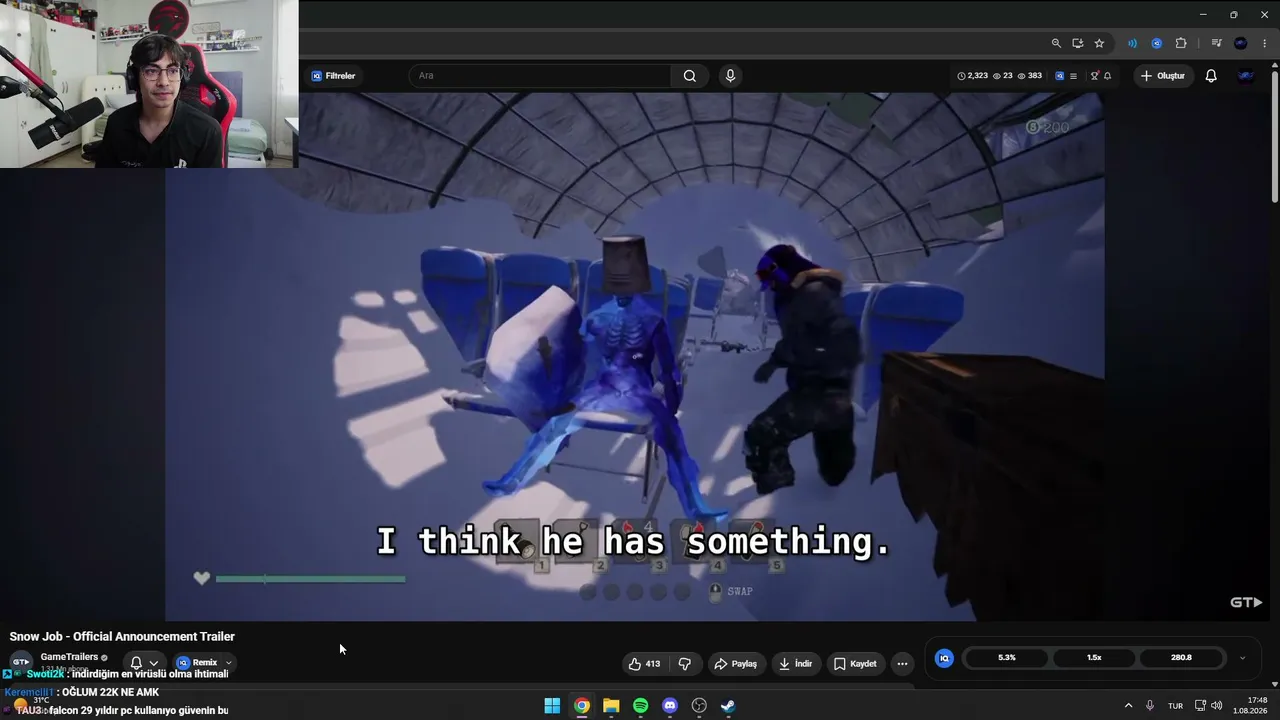Open the media controls music-note icon
The image size is (1280, 720).
click(1216, 43)
